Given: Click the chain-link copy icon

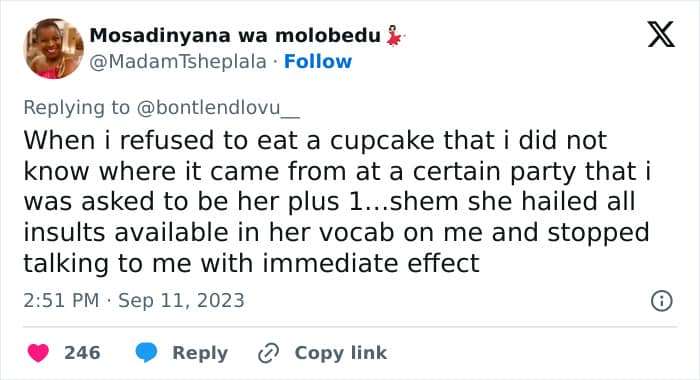Looking at the screenshot, I should click(269, 353).
